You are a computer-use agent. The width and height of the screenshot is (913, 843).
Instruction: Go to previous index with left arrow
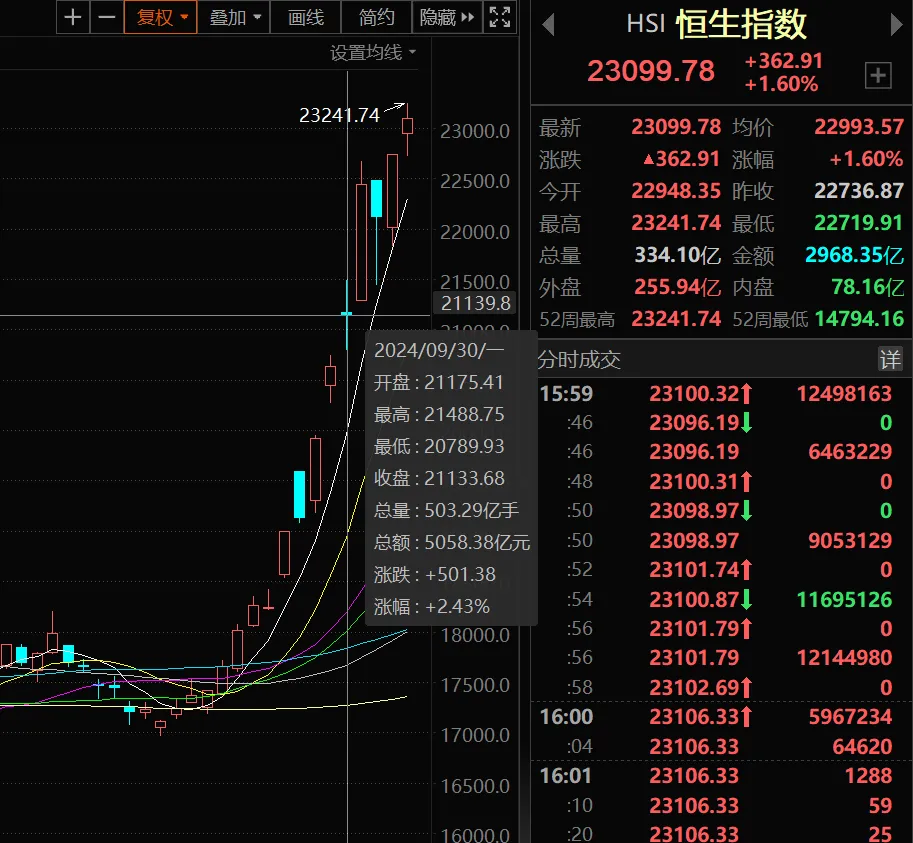point(548,24)
